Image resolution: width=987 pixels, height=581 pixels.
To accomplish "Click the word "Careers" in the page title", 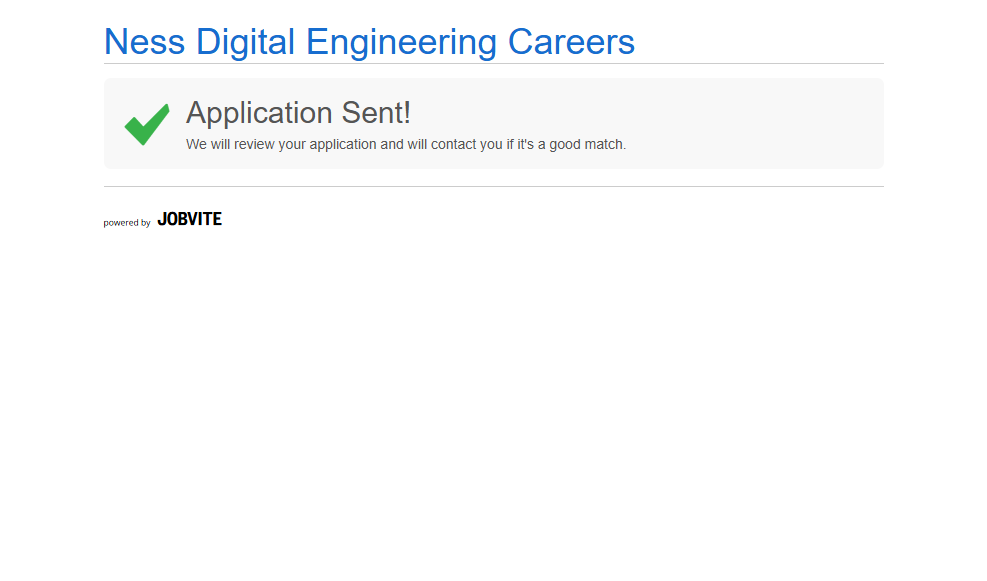I will point(571,42).
